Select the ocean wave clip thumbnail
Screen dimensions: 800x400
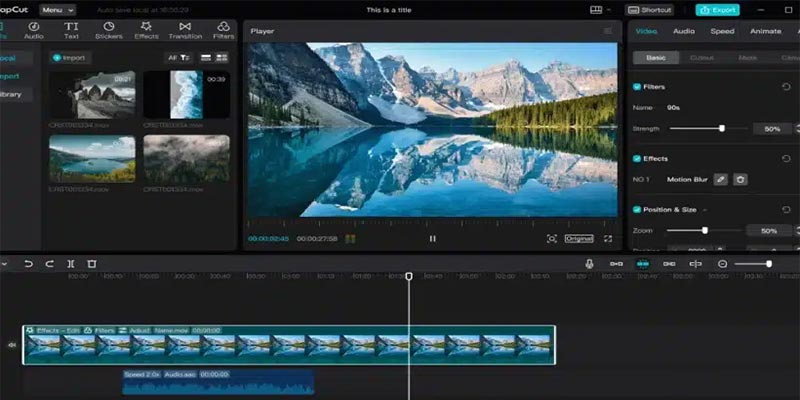(186, 95)
